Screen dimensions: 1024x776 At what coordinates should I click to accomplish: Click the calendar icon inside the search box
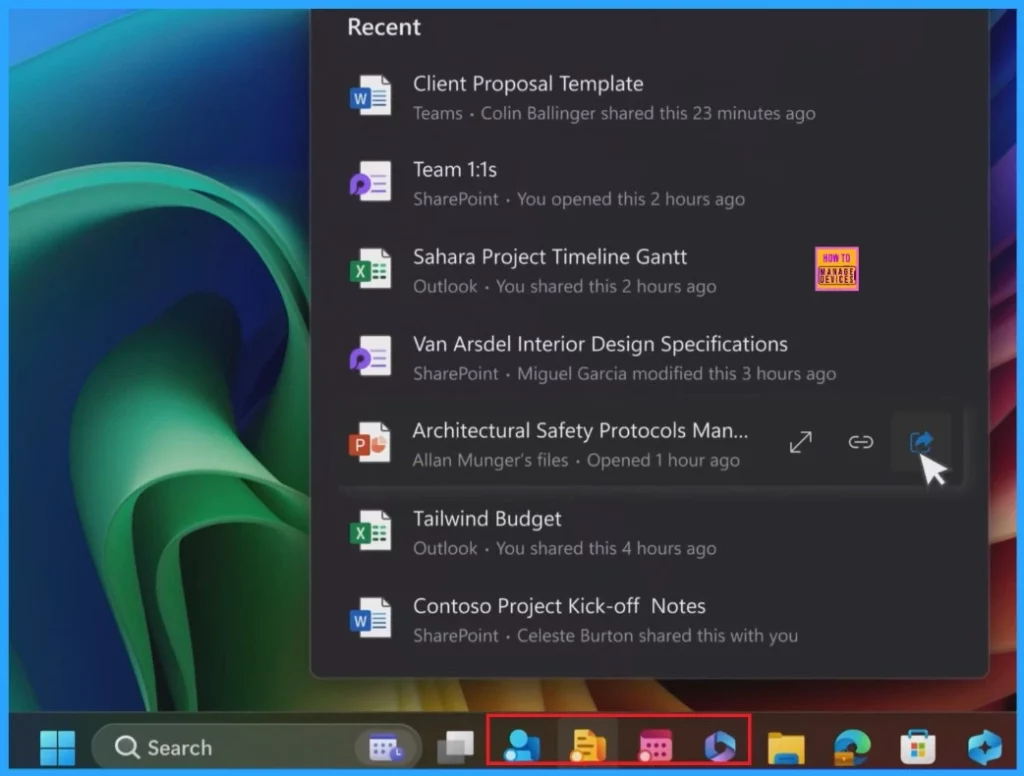385,748
